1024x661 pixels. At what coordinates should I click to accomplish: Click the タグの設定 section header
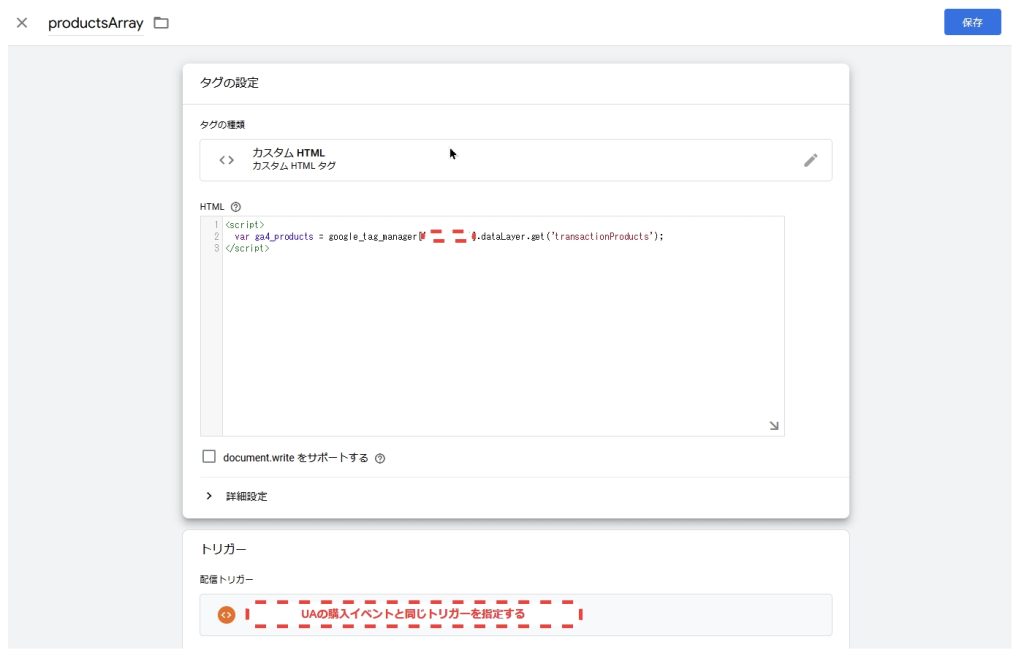click(x=230, y=83)
